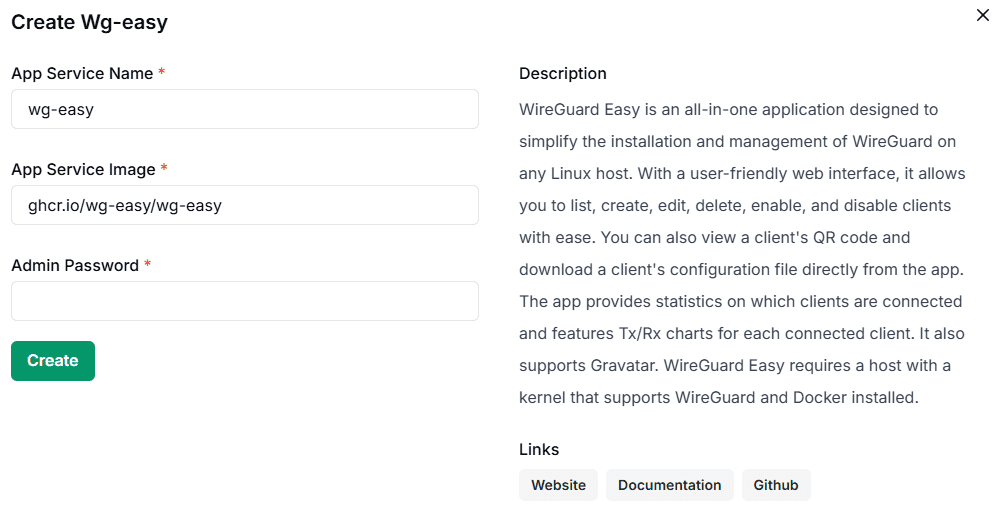Click the Description heading
This screenshot has height=505, width=1007.
[x=562, y=73]
